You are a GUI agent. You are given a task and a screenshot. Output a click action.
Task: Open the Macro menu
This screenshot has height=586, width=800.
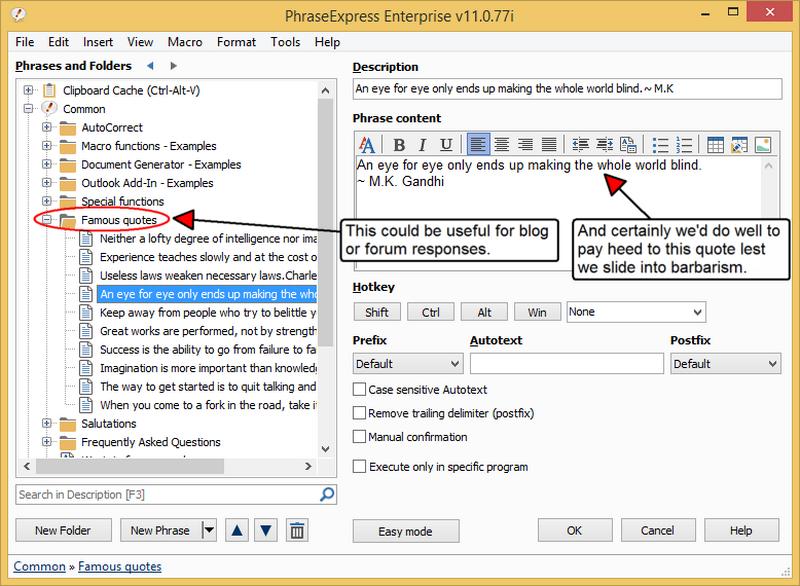185,42
